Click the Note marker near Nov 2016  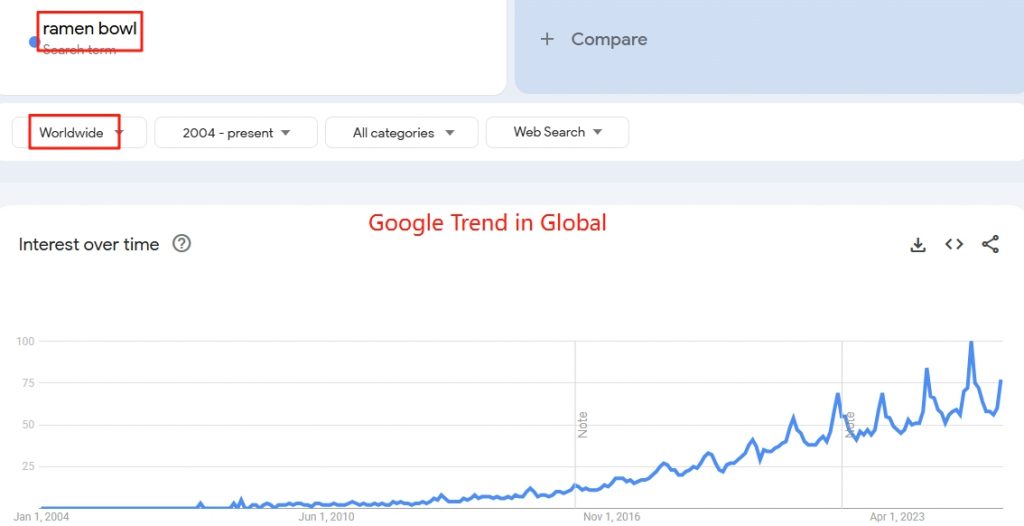(583, 425)
